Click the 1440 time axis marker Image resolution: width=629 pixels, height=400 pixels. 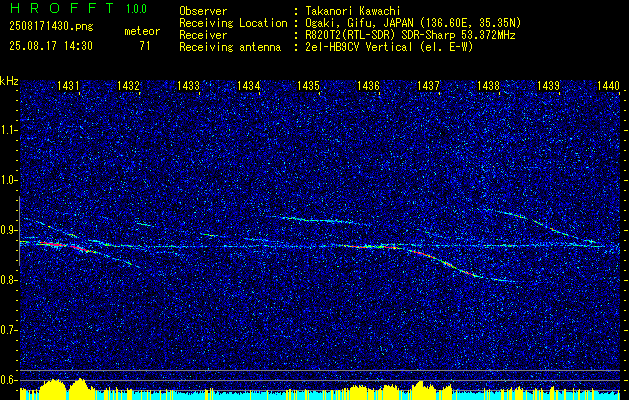click(x=609, y=85)
